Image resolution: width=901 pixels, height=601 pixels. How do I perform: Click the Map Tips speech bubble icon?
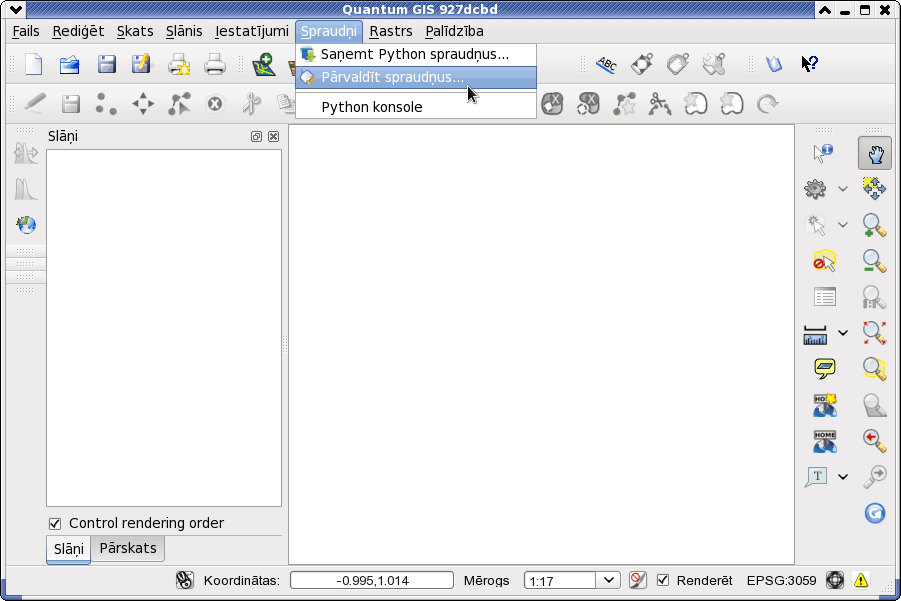825,368
